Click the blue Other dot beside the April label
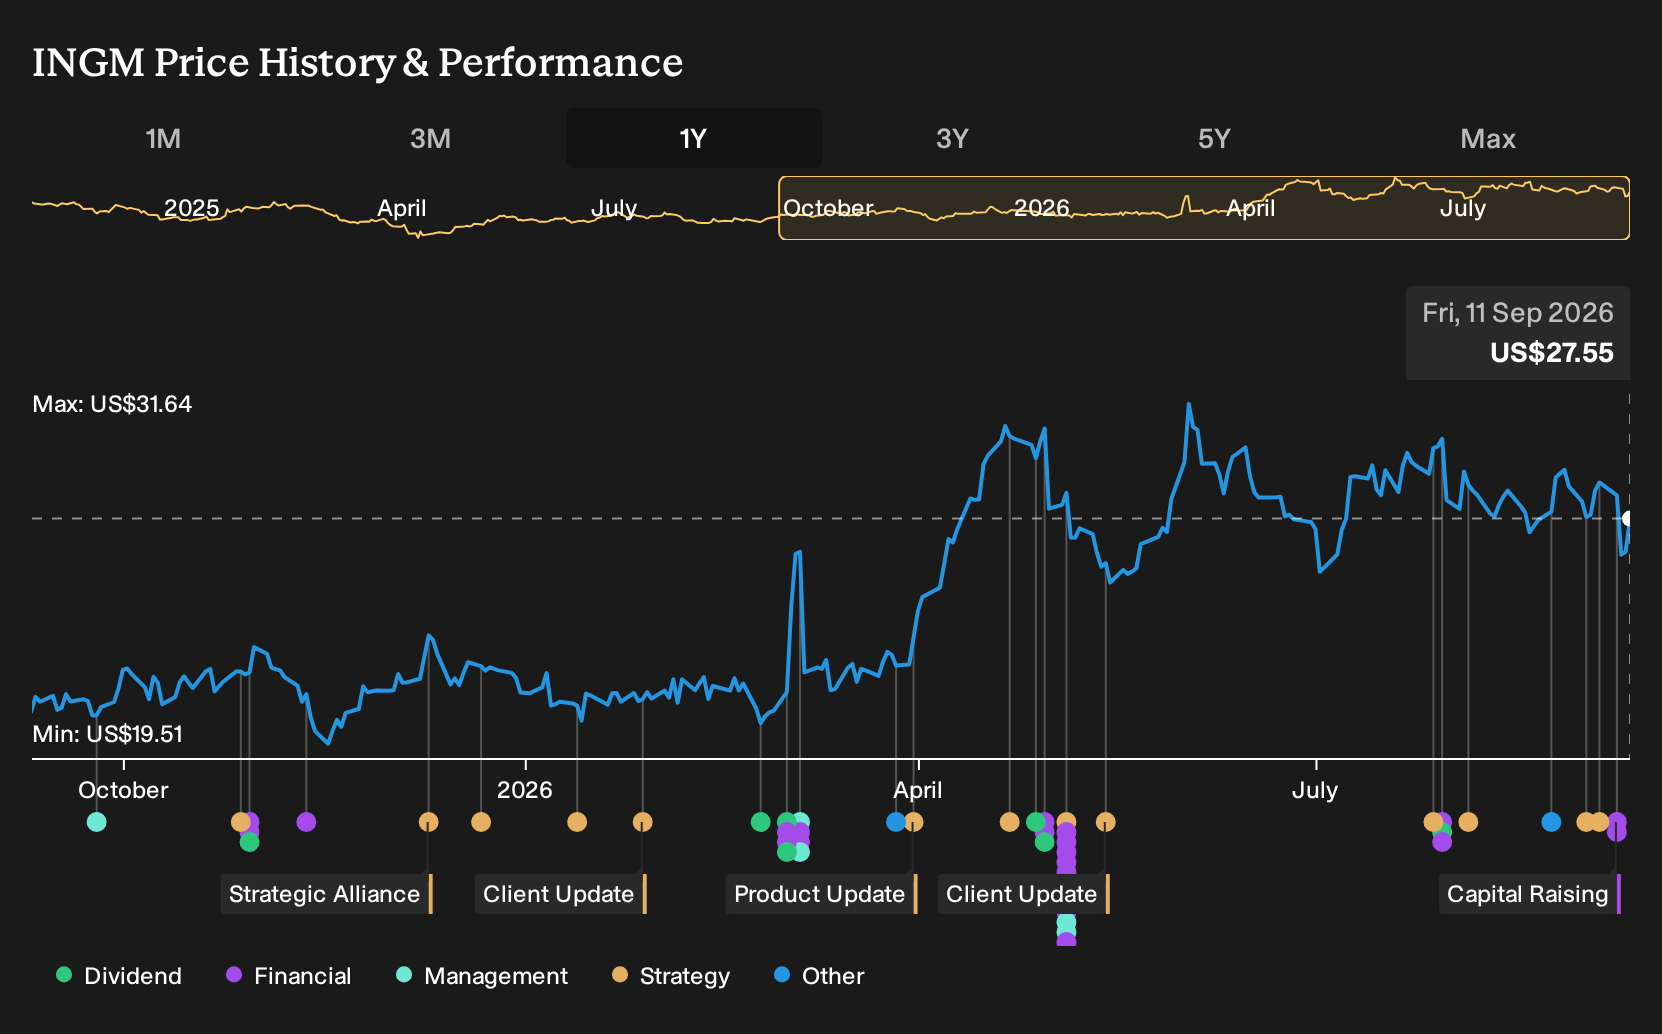Image resolution: width=1662 pixels, height=1034 pixels. 896,822
